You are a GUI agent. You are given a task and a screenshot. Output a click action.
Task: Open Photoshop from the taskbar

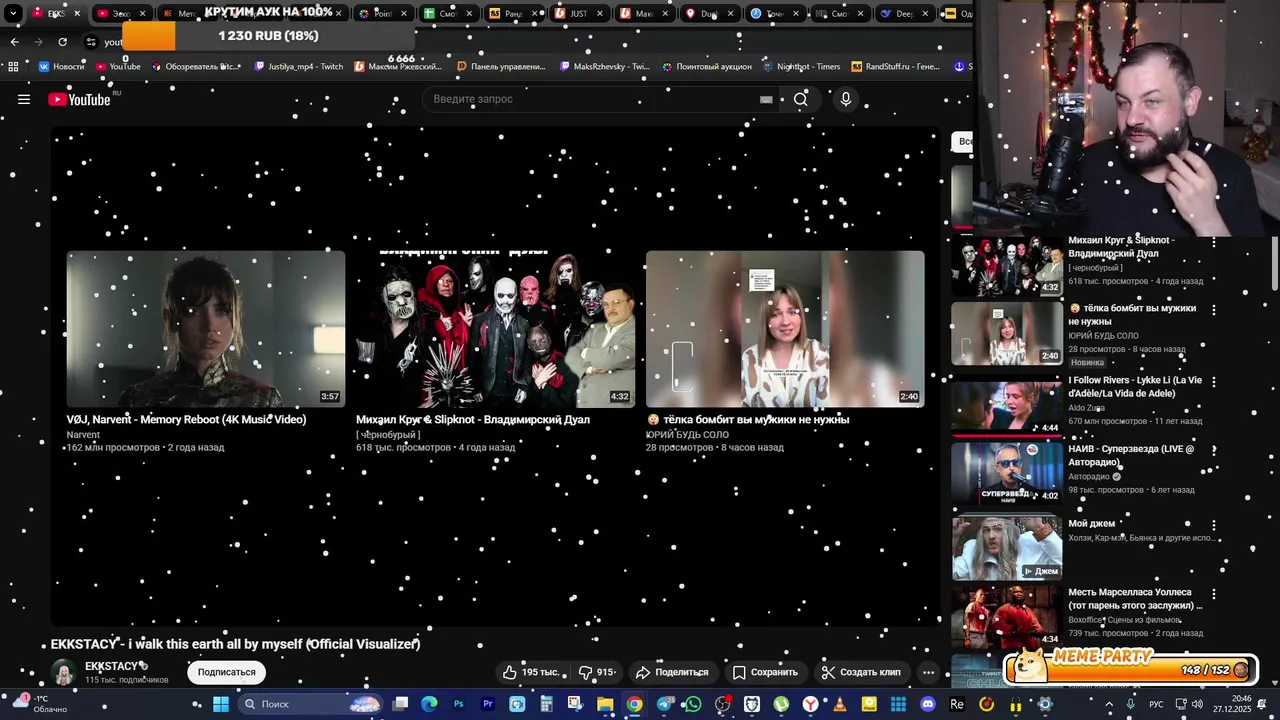point(459,704)
